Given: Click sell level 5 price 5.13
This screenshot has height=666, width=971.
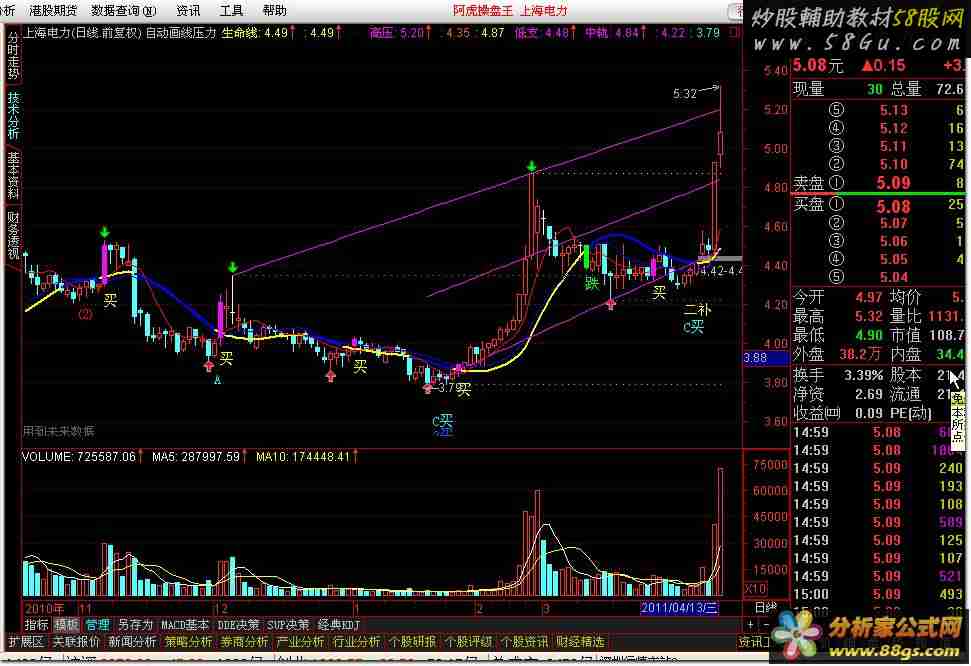Looking at the screenshot, I should tap(894, 110).
